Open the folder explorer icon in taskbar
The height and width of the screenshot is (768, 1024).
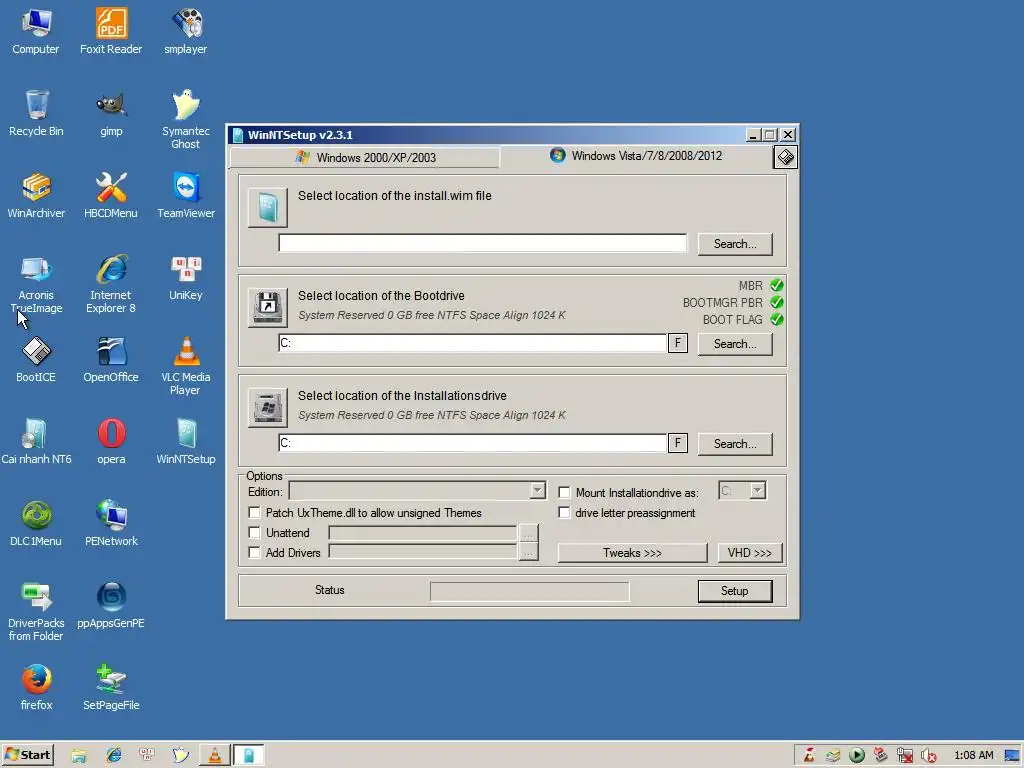click(79, 756)
